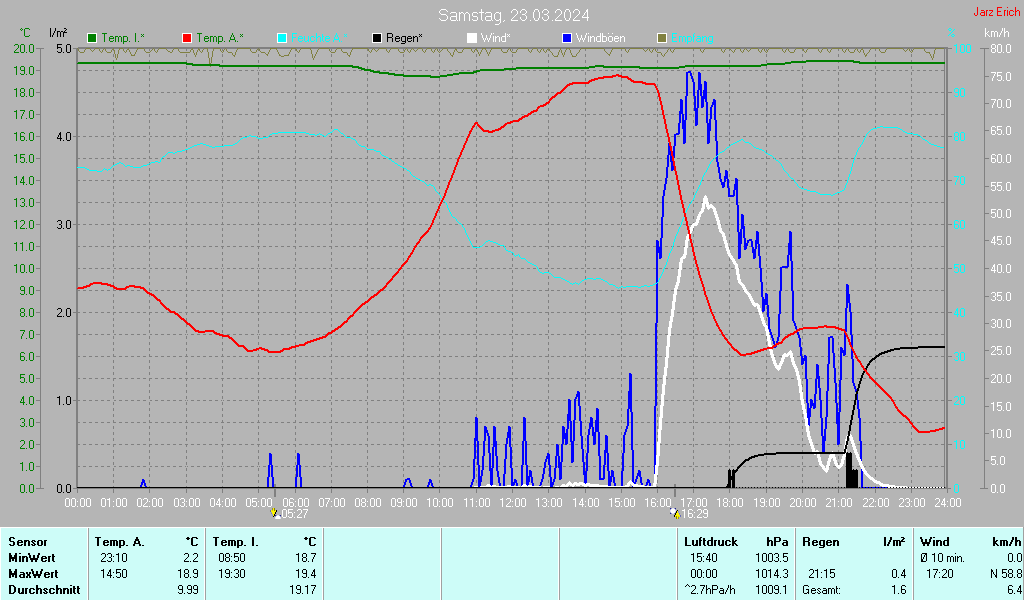1024x600 pixels.
Task: Click the 18:00 time axis label
Action: (x=730, y=503)
